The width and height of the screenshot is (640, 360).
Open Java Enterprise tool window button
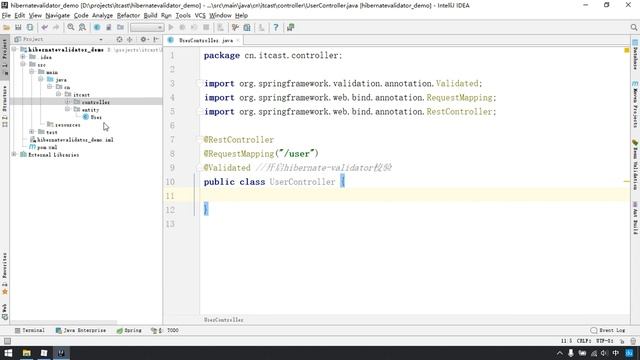click(81, 330)
